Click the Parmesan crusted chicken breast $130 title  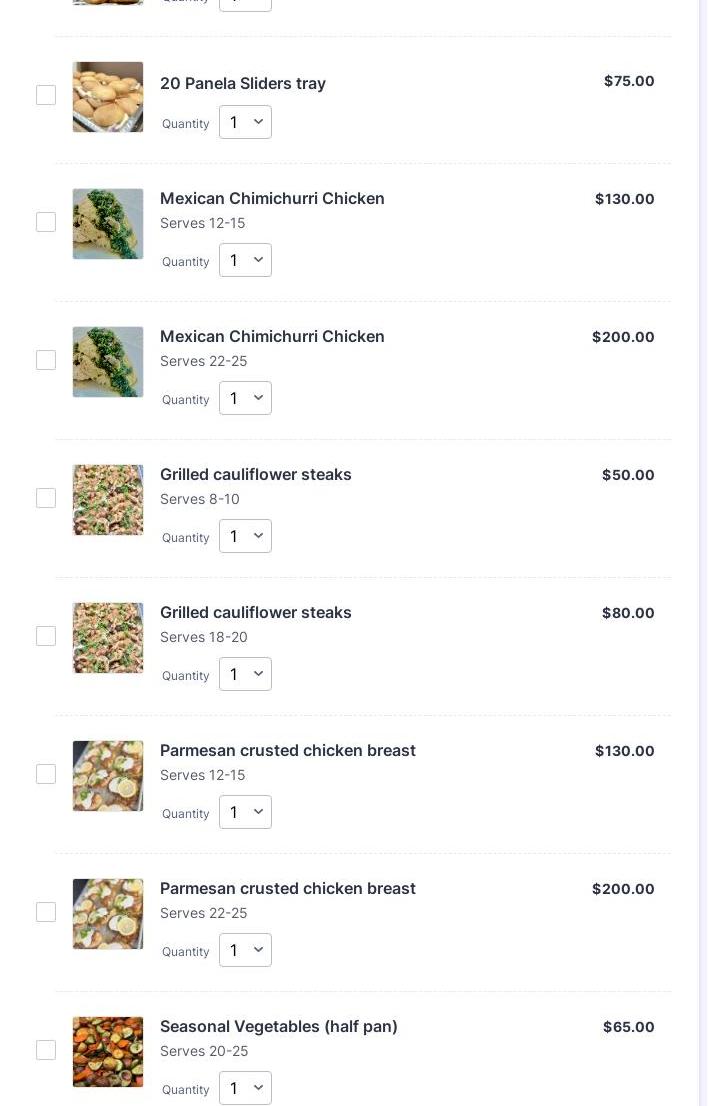tap(288, 750)
